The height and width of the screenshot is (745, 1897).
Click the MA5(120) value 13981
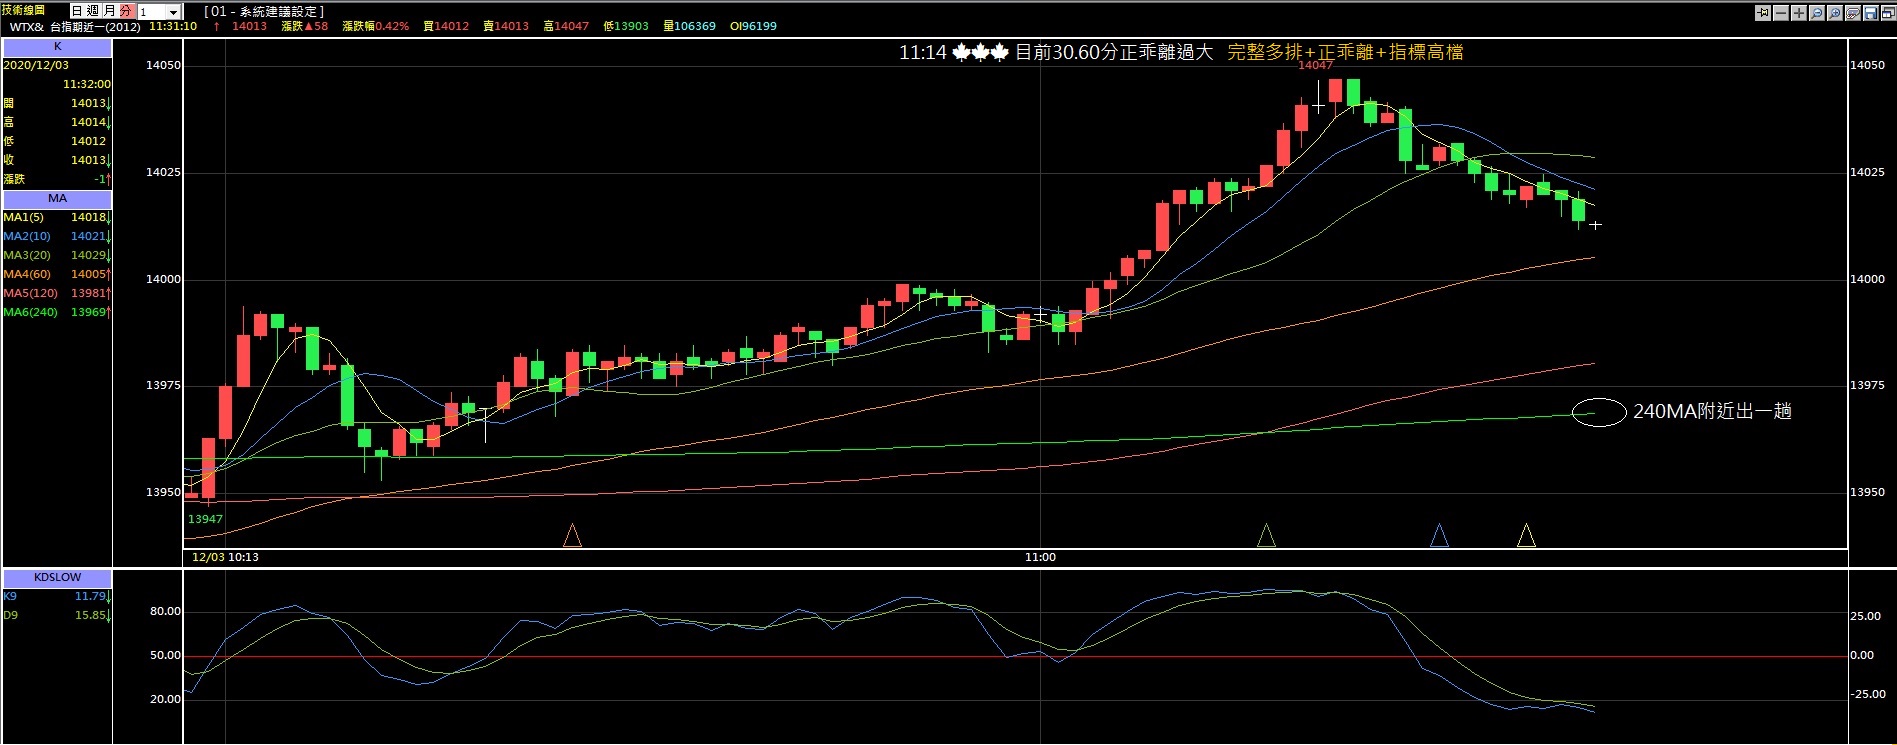point(88,293)
